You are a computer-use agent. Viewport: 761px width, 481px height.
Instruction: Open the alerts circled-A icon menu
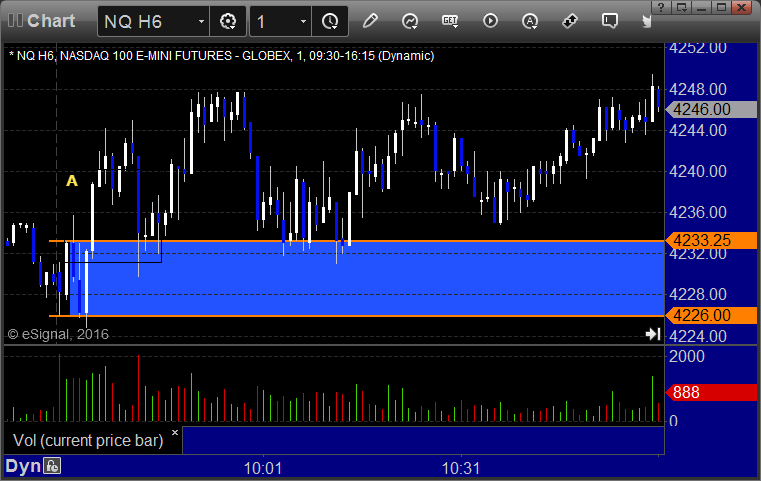[529, 21]
